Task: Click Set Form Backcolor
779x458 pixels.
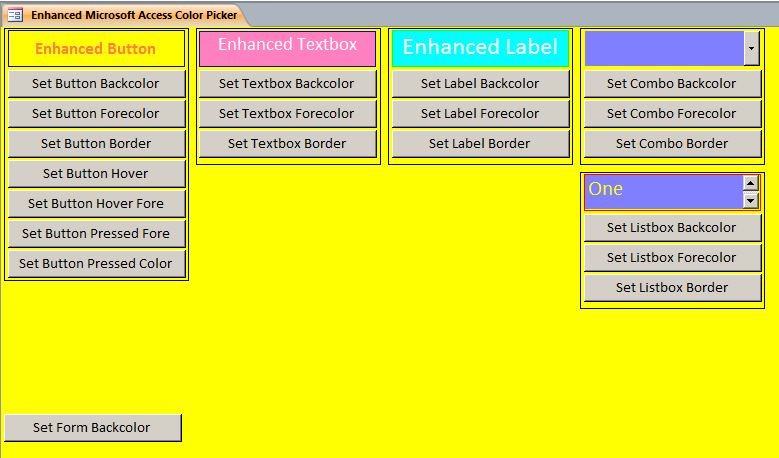Action: click(93, 428)
